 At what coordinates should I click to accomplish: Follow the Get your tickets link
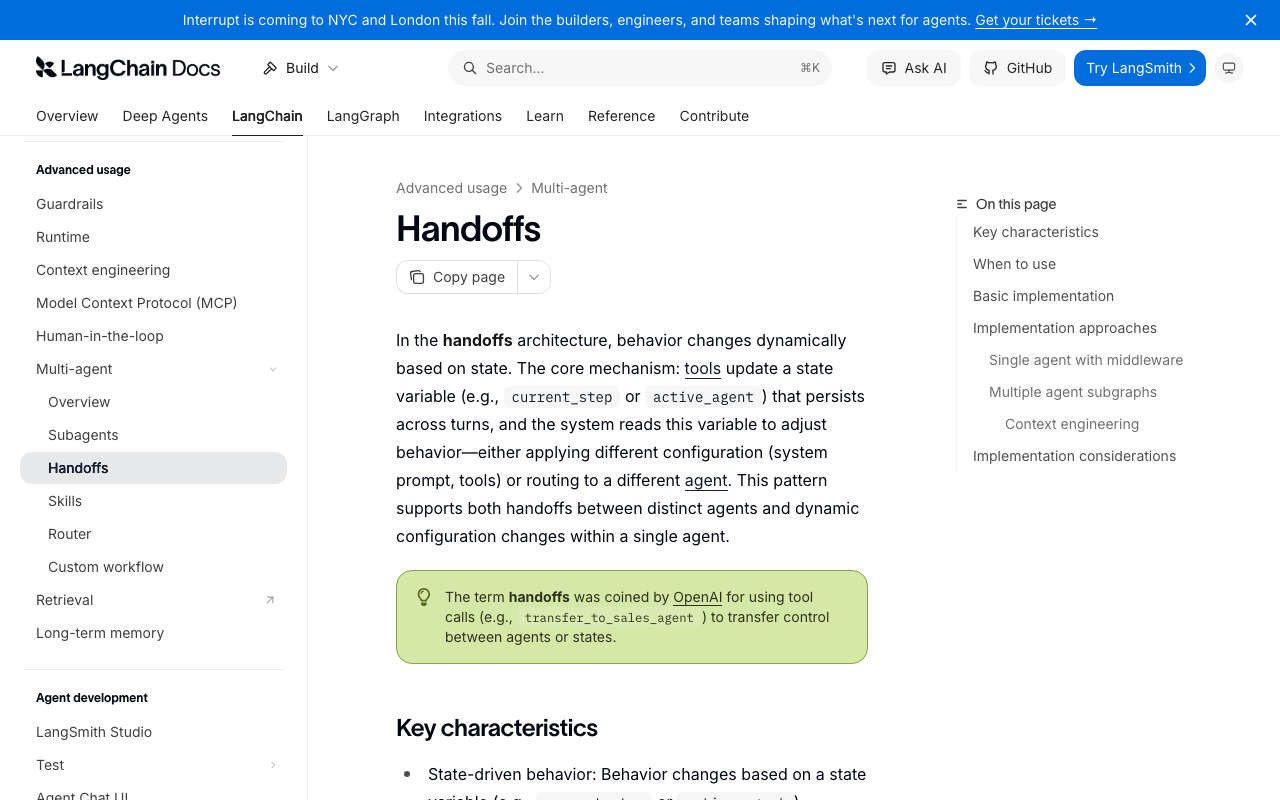coord(1036,20)
